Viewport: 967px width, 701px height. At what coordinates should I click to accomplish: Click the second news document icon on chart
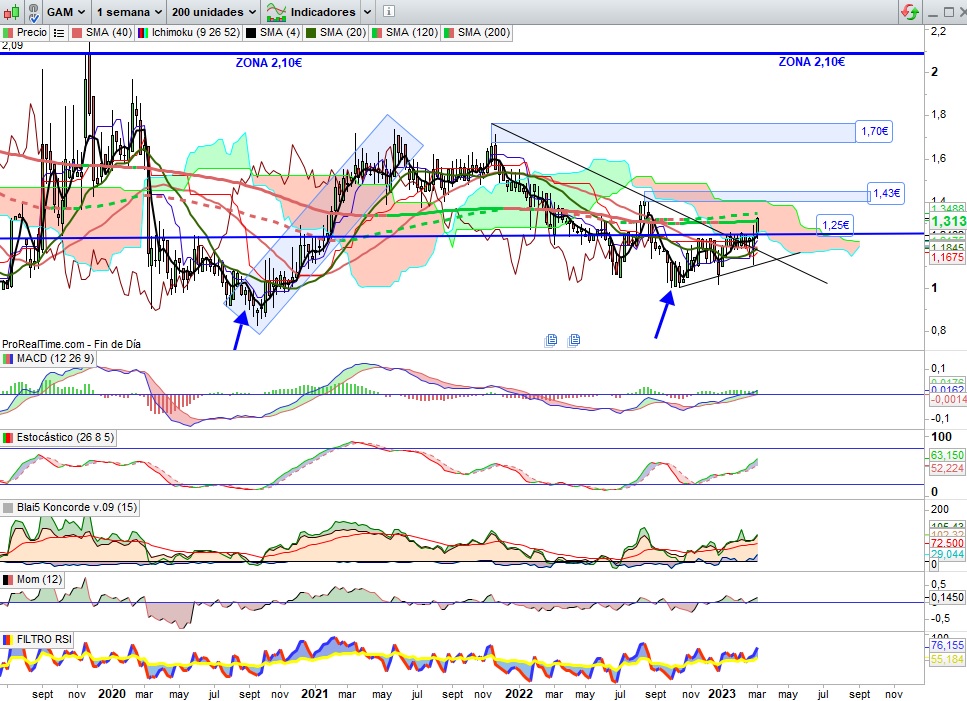(x=574, y=340)
